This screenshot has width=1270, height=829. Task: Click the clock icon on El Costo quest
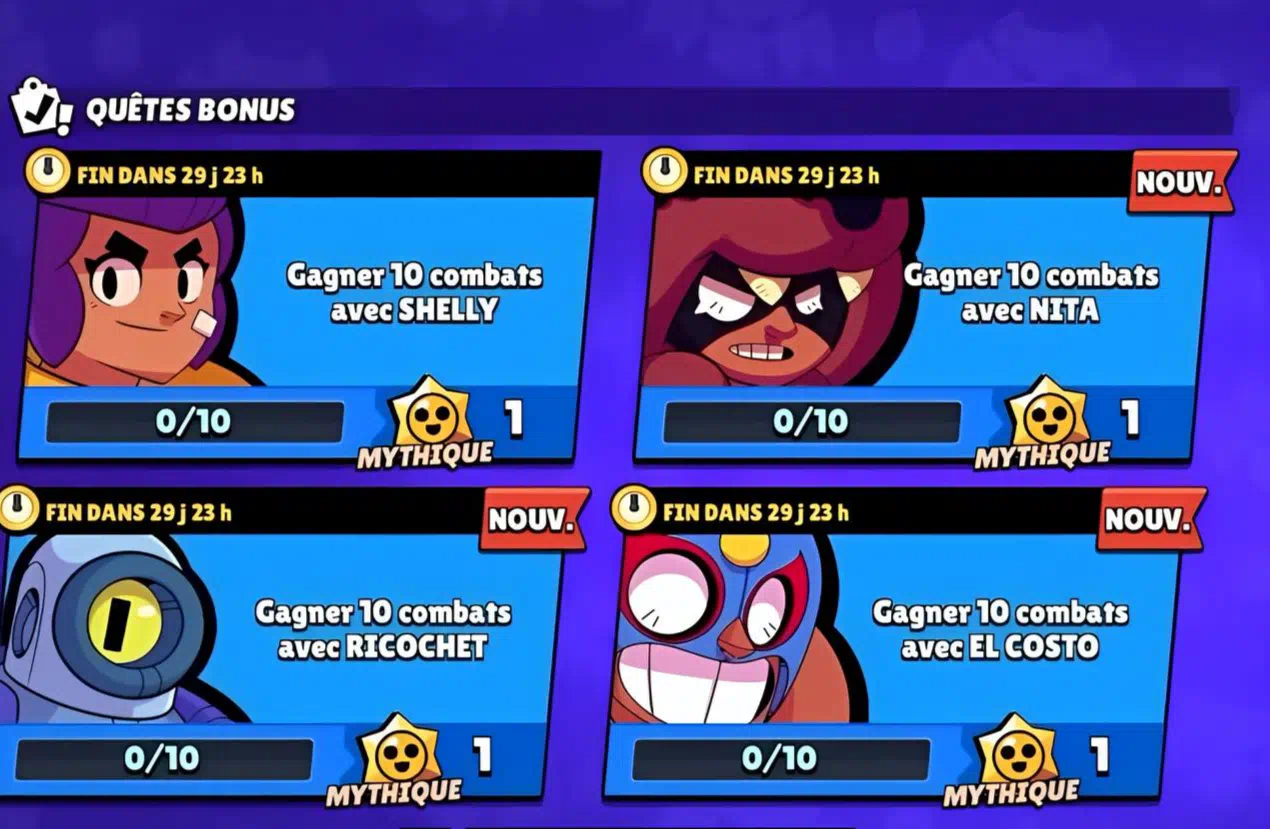[633, 509]
